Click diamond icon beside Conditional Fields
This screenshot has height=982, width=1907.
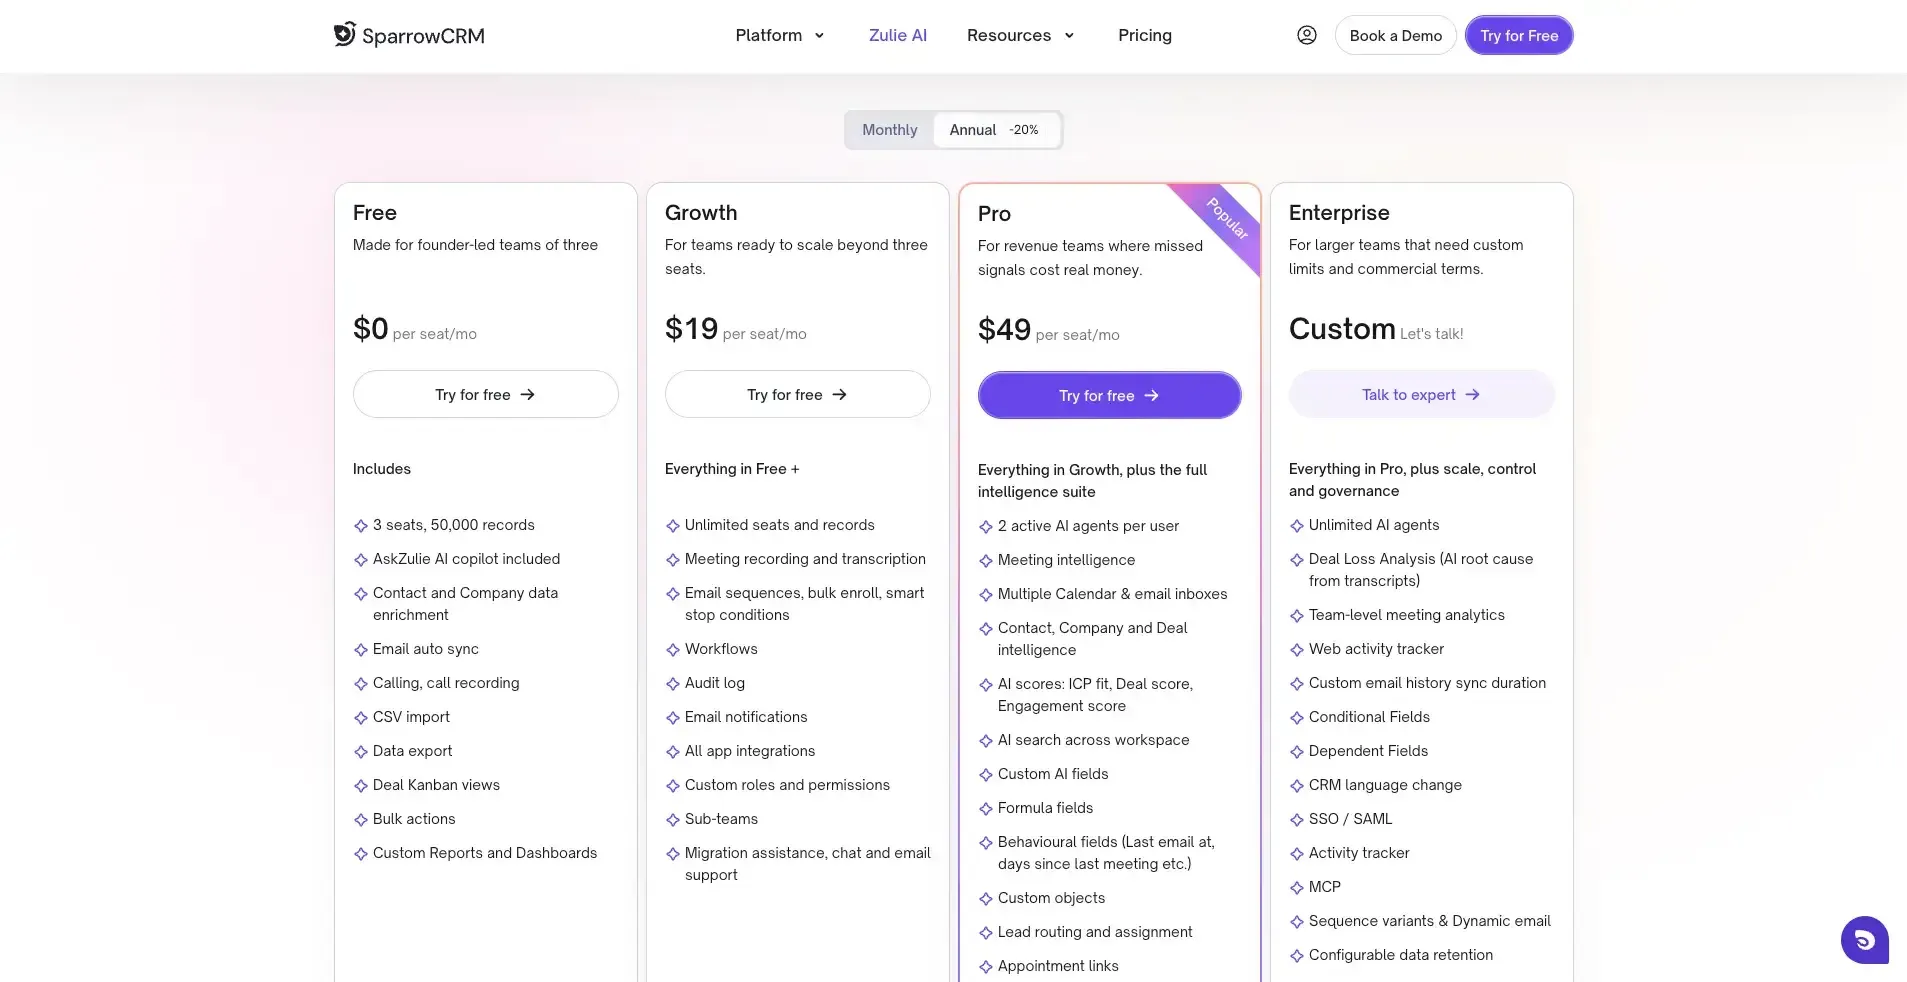1297,718
